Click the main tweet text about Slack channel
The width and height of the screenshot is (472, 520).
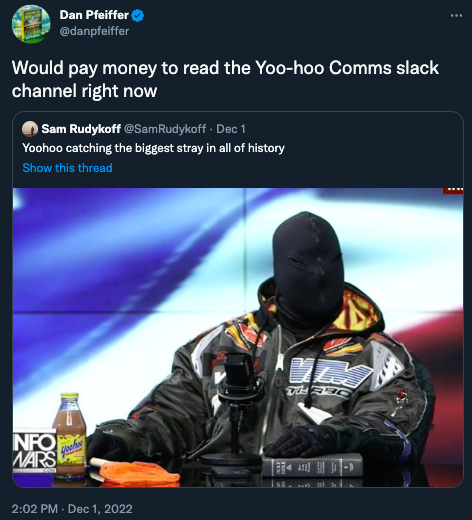[225, 79]
